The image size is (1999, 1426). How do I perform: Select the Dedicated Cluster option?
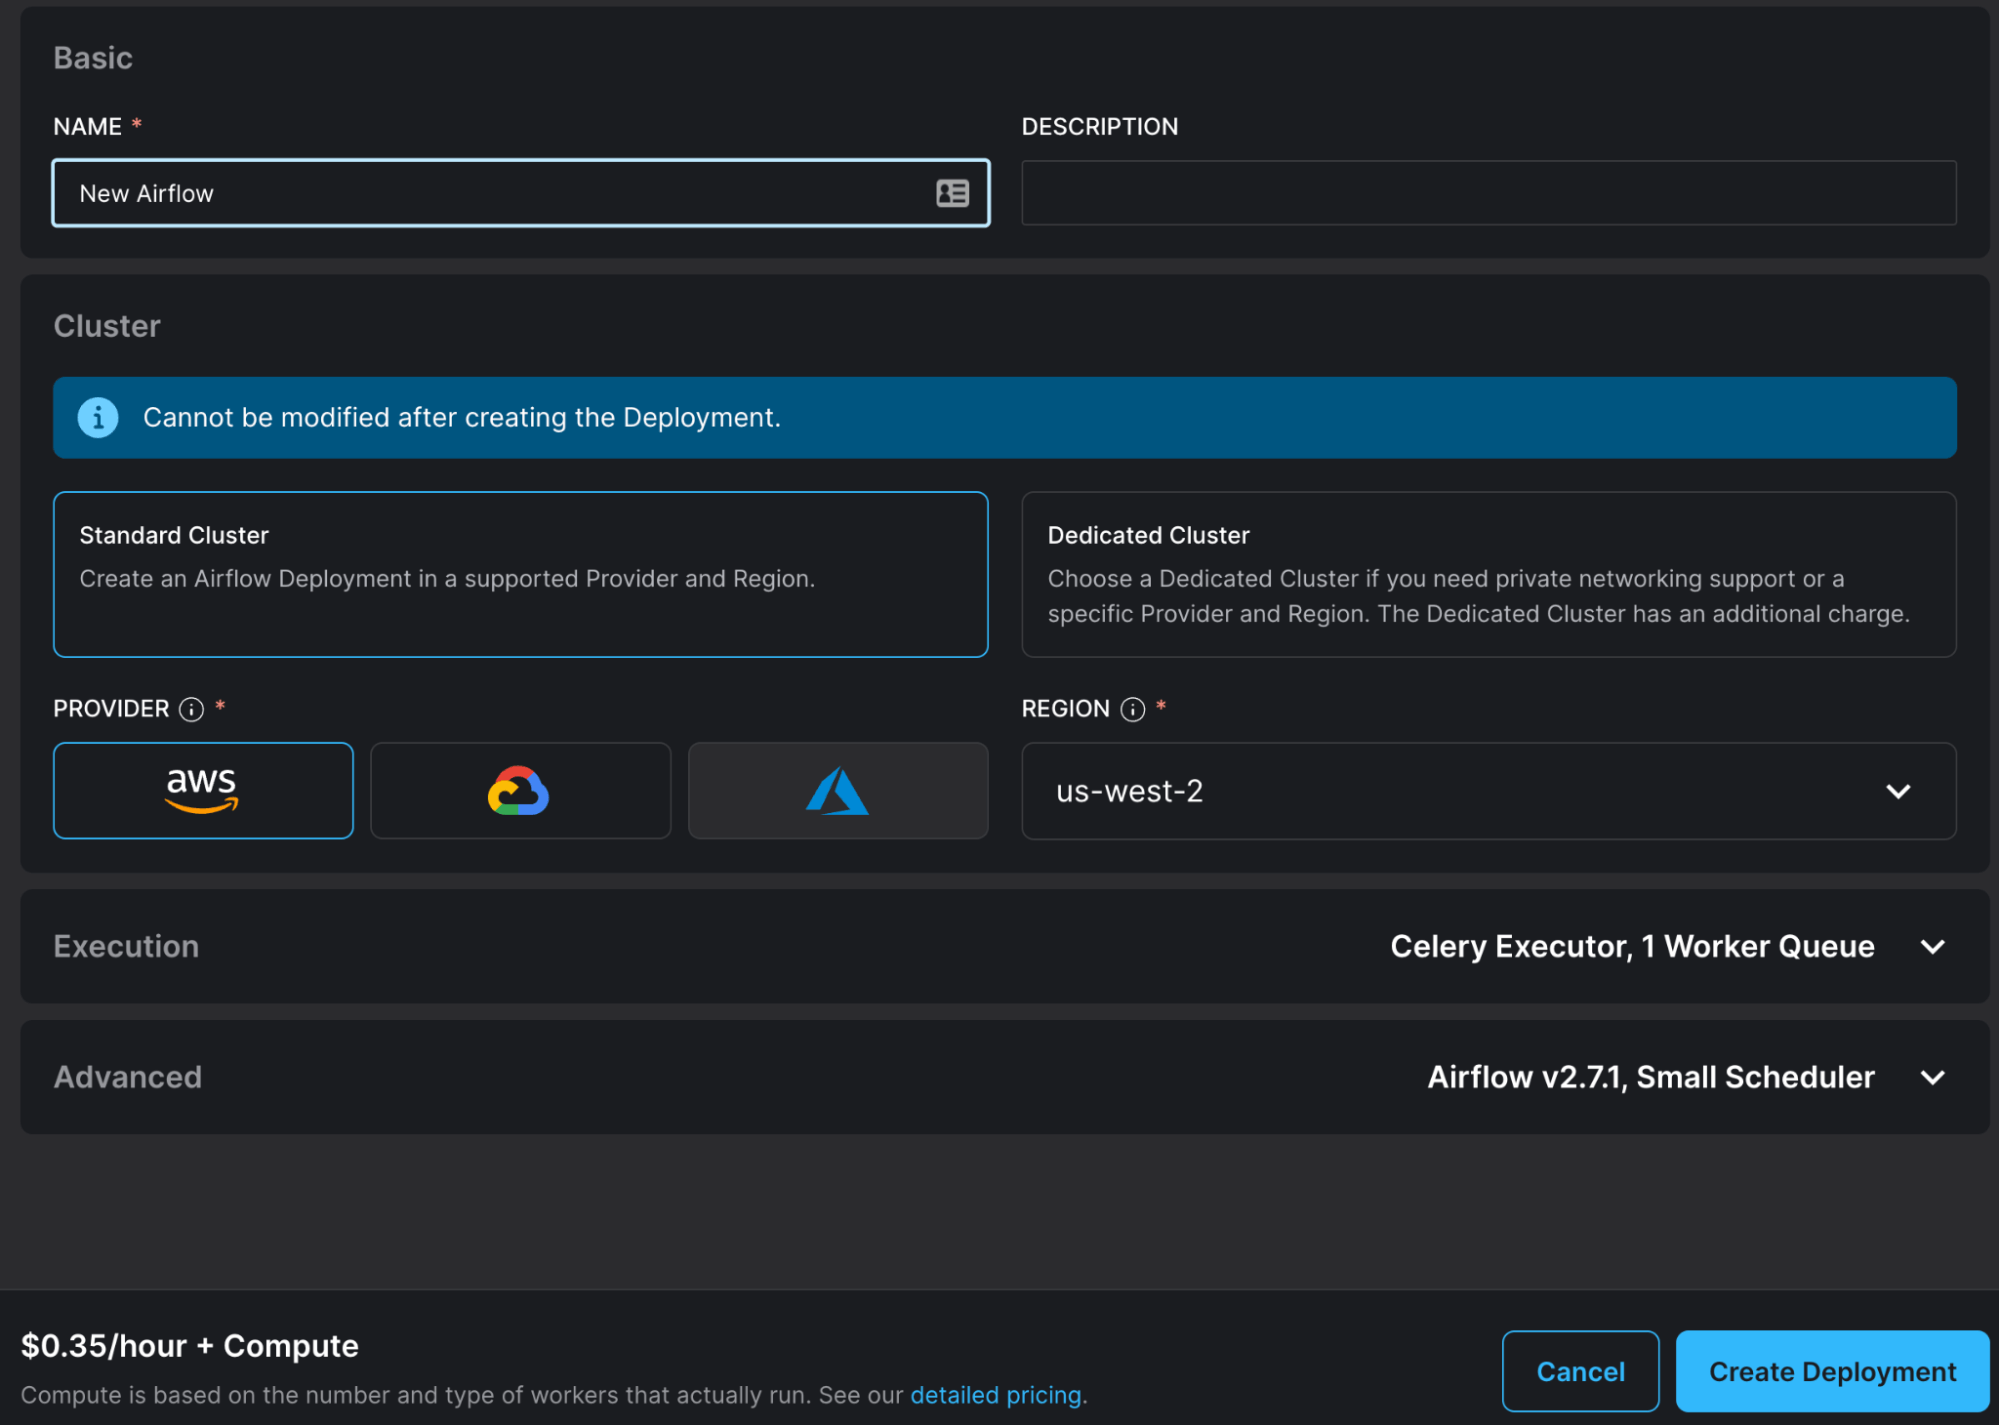(x=1488, y=574)
